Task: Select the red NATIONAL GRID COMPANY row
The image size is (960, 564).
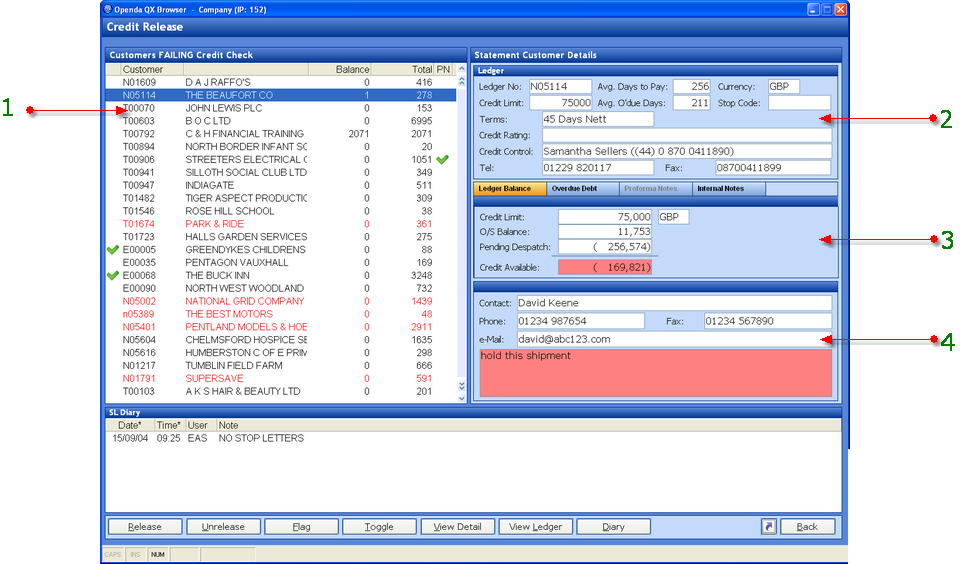Action: [x=280, y=301]
